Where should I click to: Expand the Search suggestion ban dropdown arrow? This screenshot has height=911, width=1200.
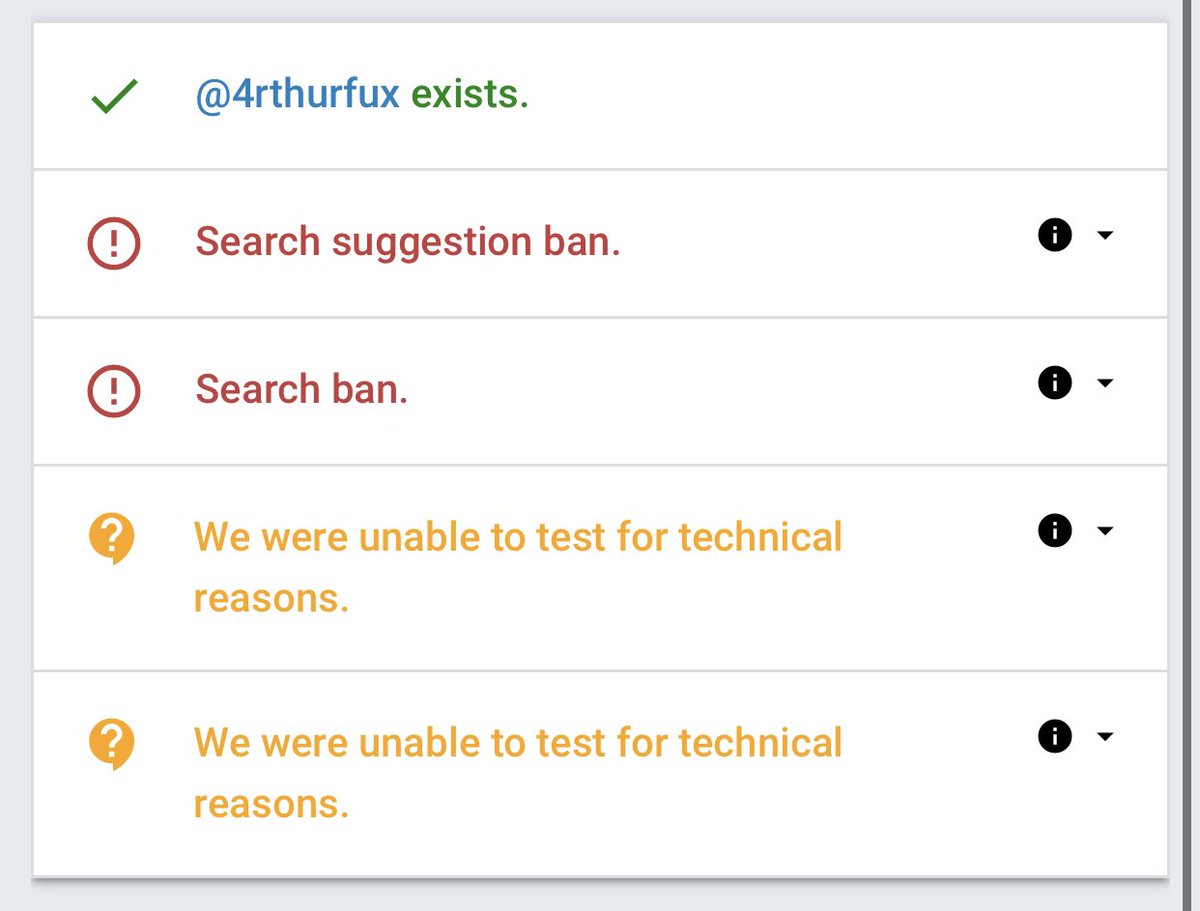tap(1105, 236)
